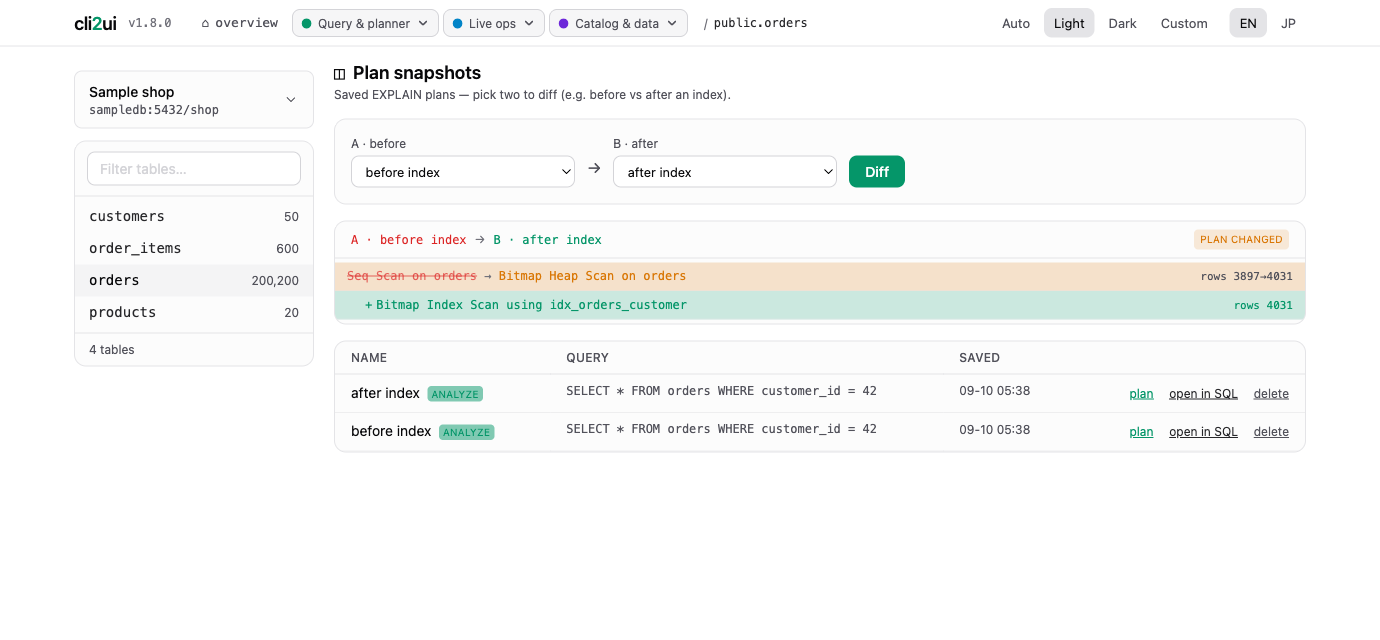Delete the after index snapshot
The image size is (1380, 640).
tap(1271, 394)
